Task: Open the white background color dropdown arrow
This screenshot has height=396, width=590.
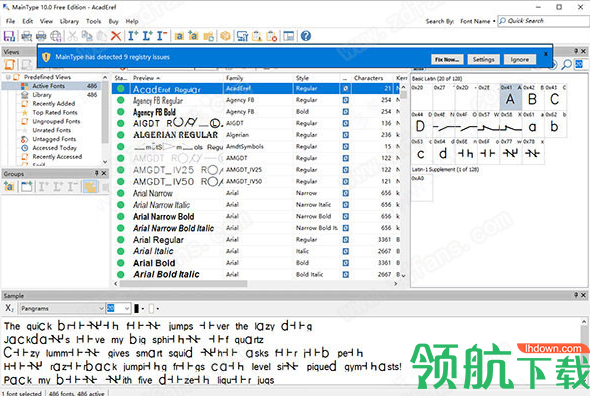Action: (157, 309)
